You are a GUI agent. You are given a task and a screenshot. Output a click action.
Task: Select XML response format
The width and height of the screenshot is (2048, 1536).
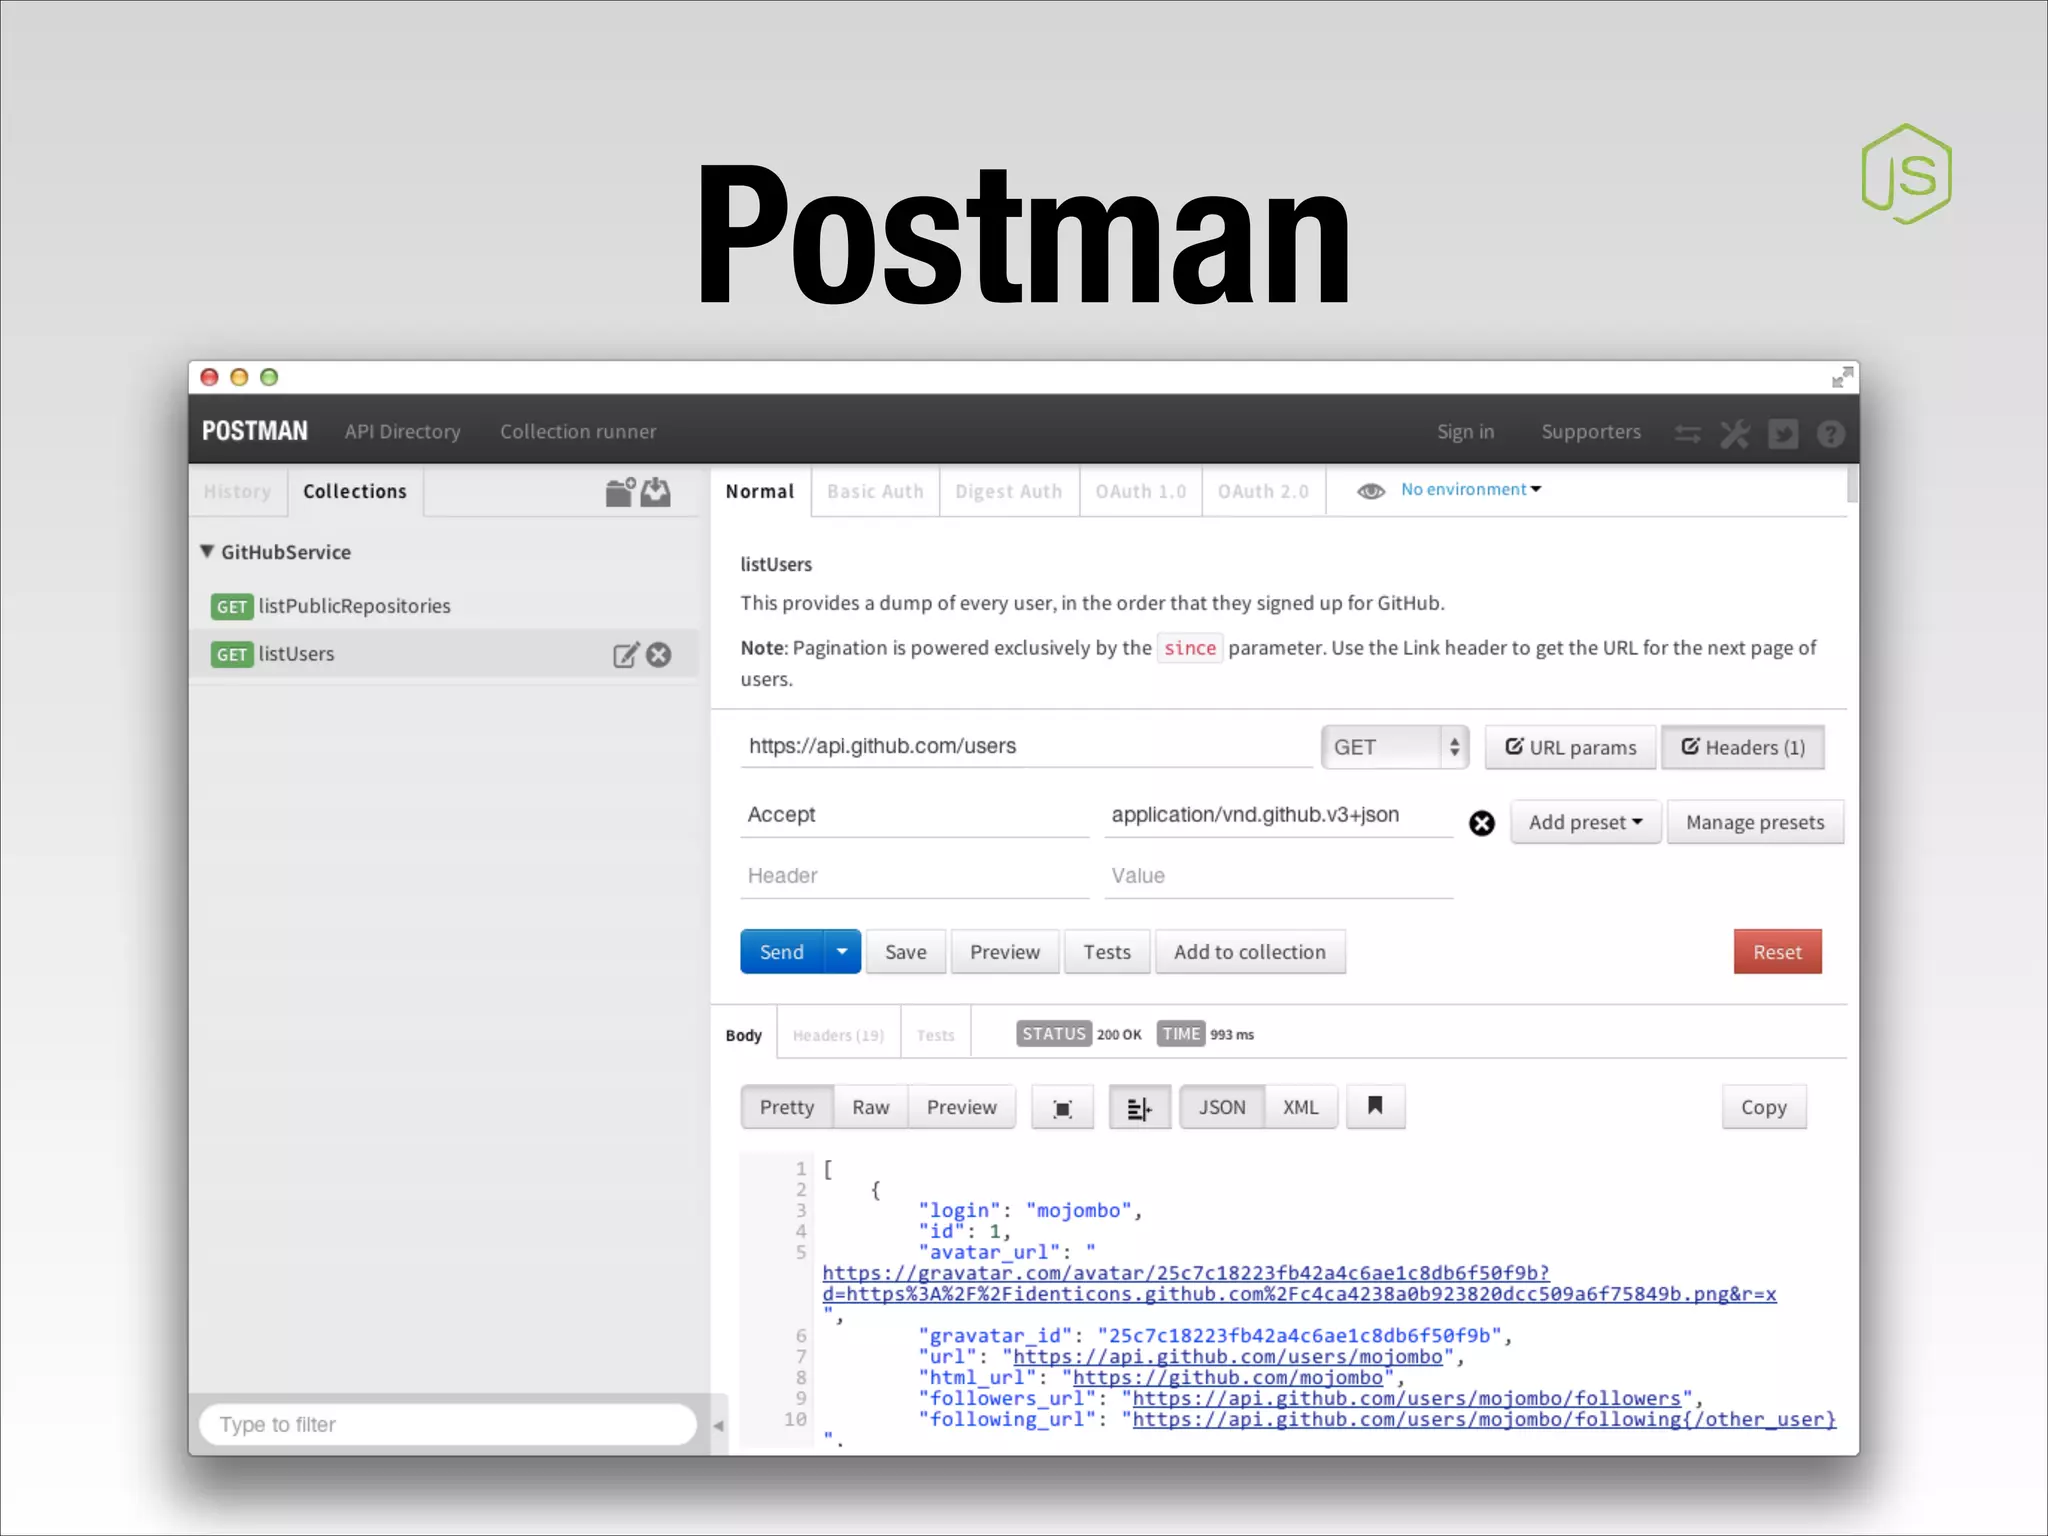[x=1301, y=1107]
